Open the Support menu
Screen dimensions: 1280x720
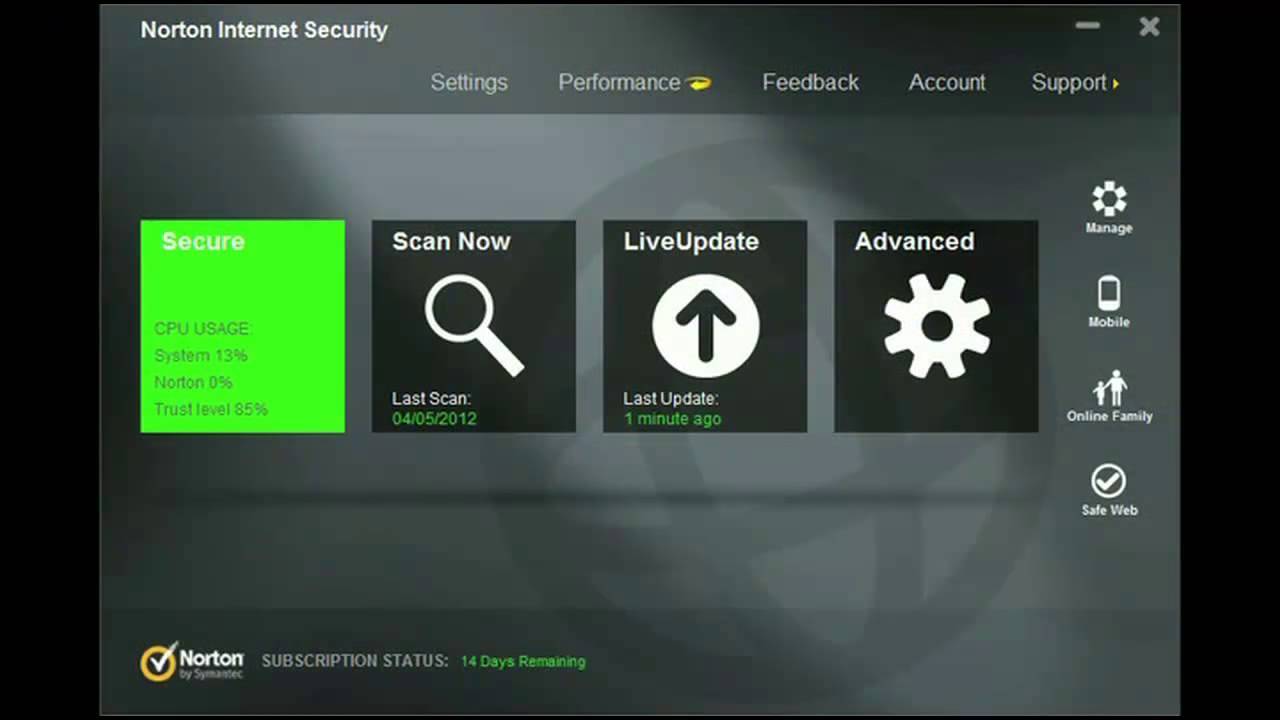[x=1069, y=83]
